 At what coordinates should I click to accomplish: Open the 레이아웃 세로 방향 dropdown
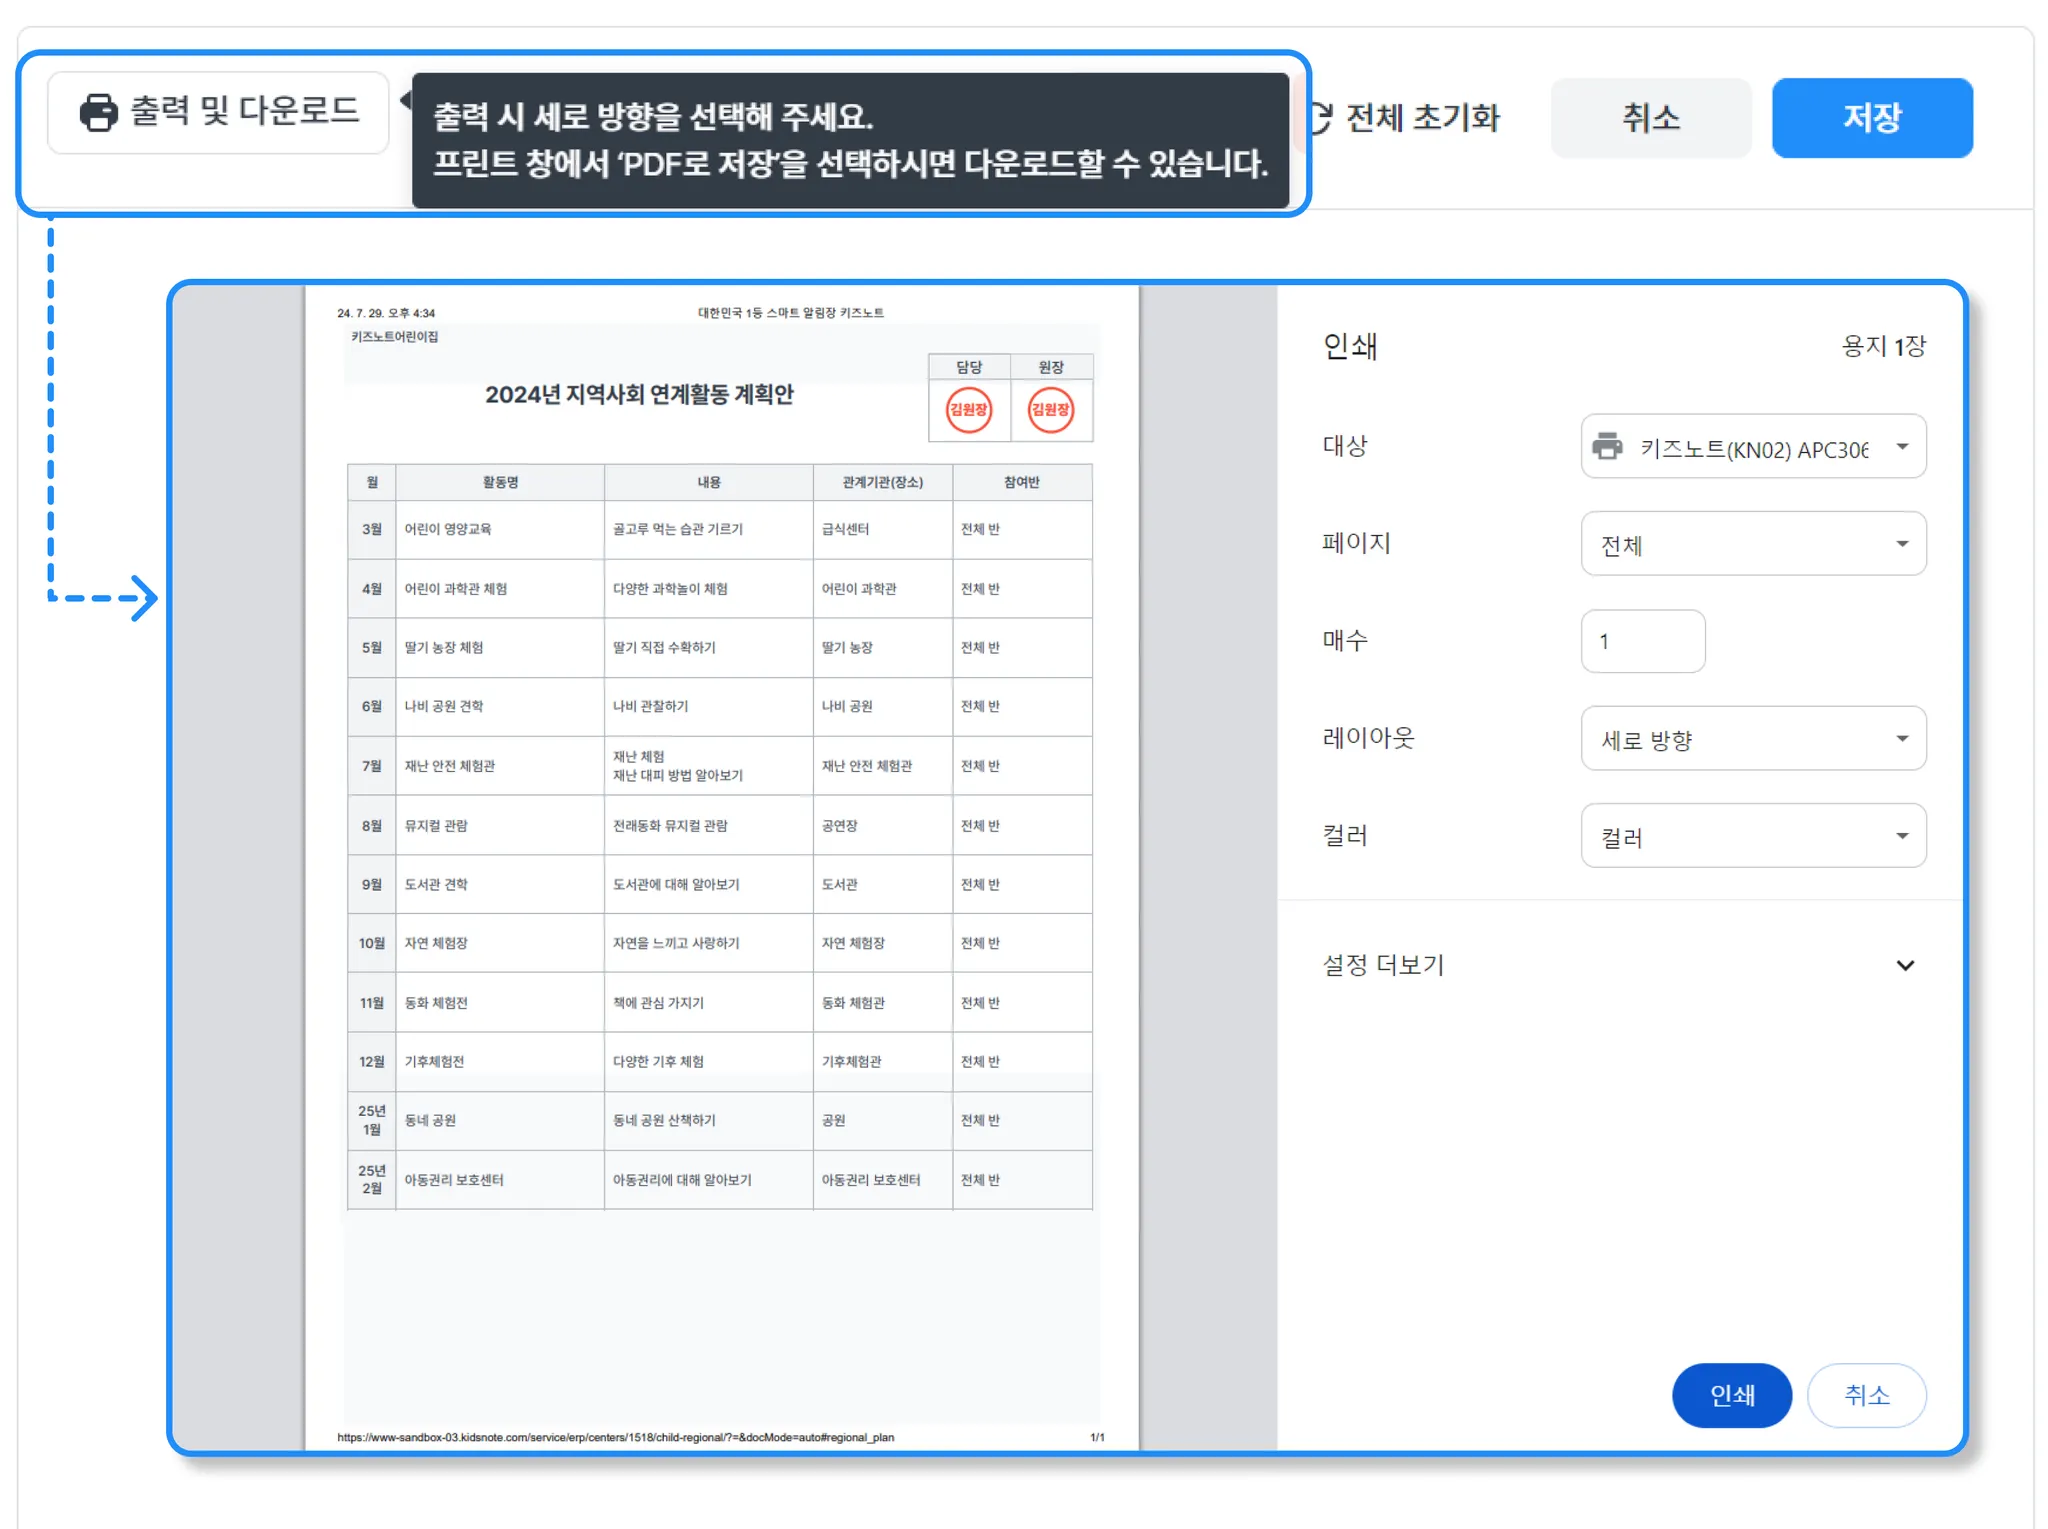point(1752,739)
